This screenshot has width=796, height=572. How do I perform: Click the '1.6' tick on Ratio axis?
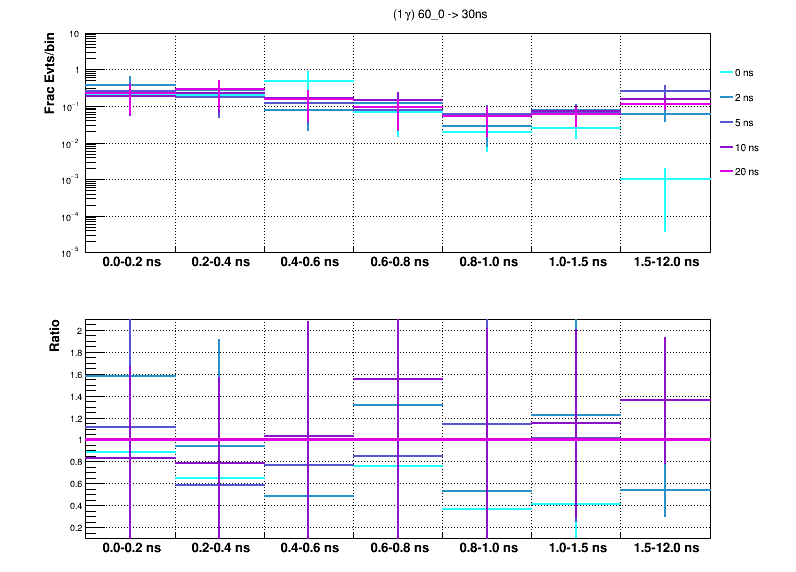(73, 376)
